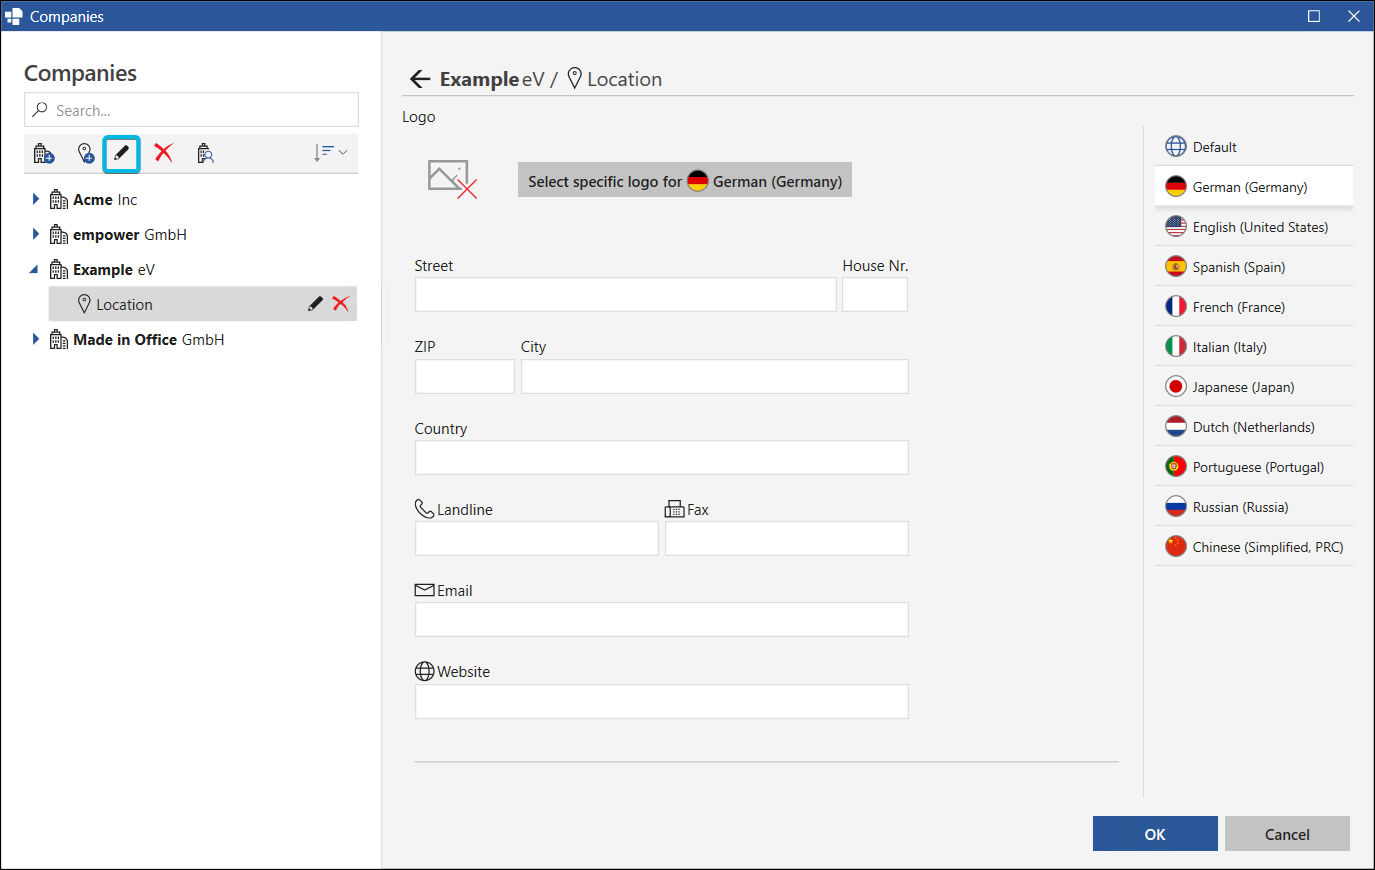Click the Email input field

[662, 619]
